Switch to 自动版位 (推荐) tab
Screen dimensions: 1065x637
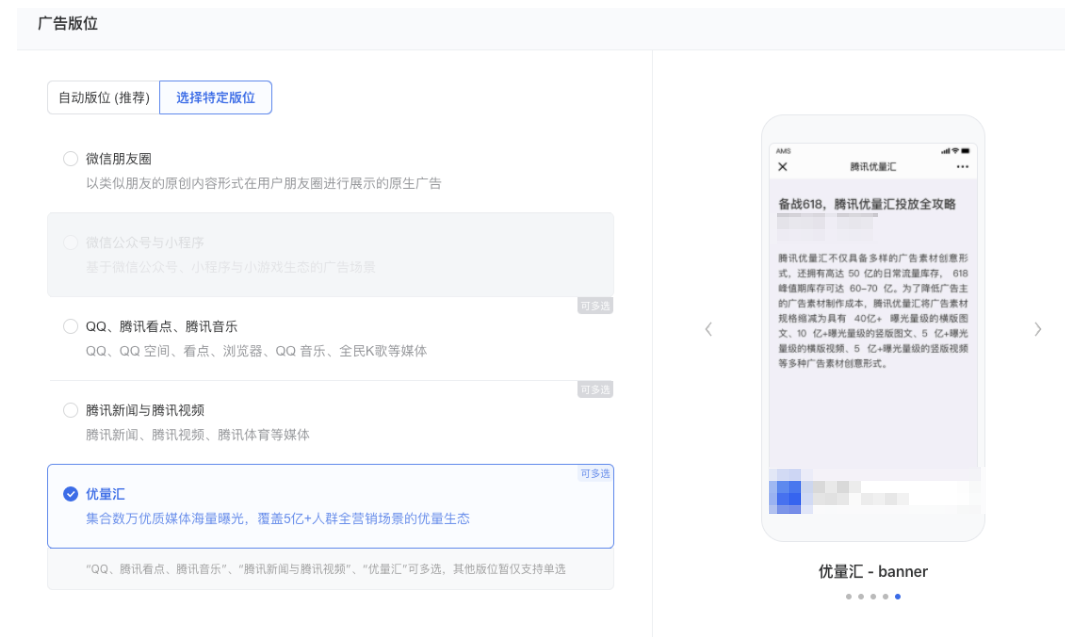click(x=103, y=98)
